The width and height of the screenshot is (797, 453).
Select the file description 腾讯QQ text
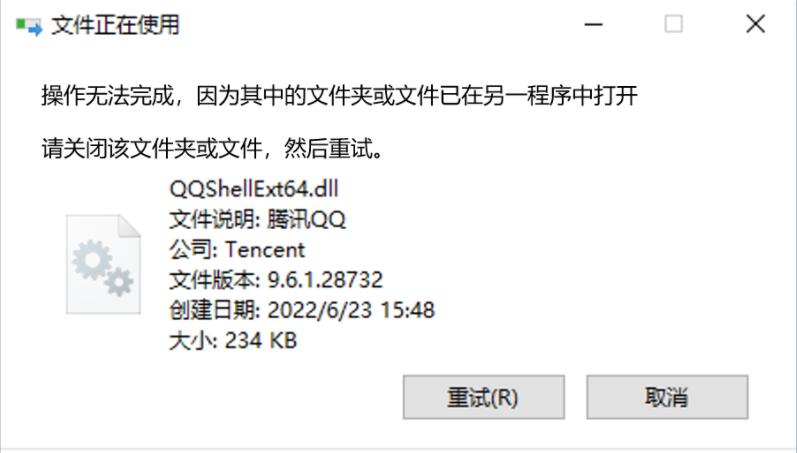(x=306, y=220)
